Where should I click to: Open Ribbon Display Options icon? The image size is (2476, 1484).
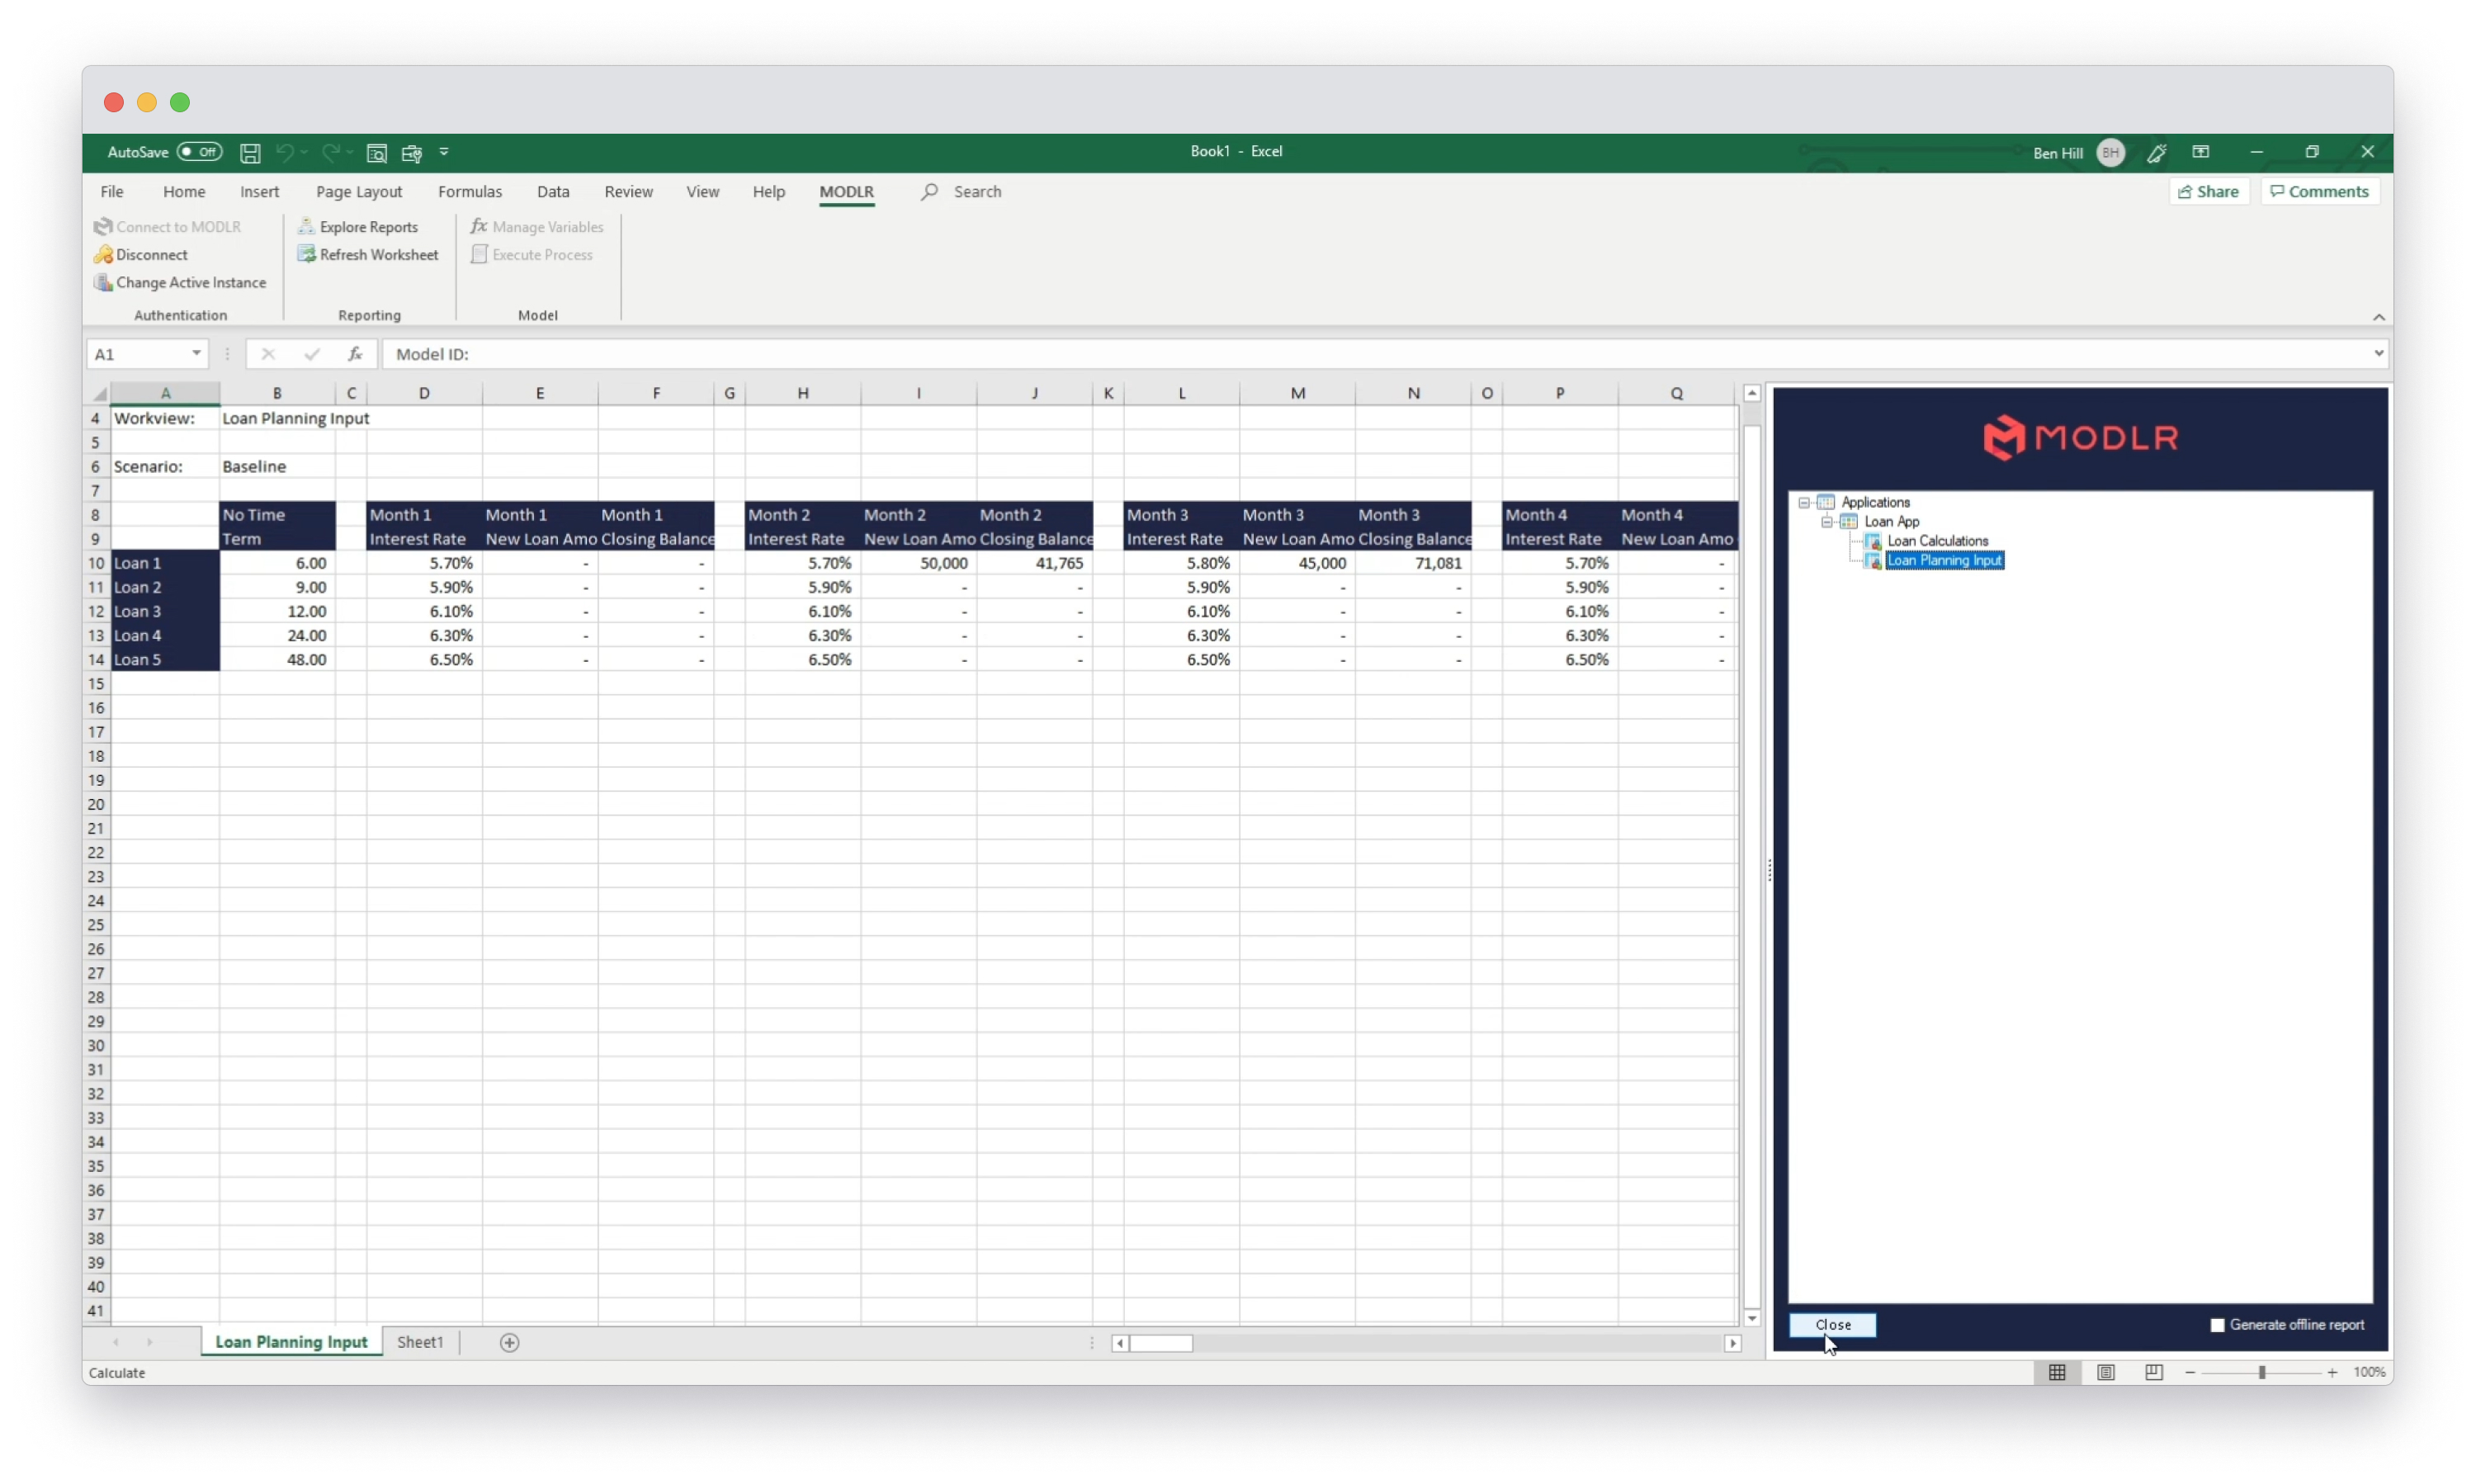(x=2201, y=152)
